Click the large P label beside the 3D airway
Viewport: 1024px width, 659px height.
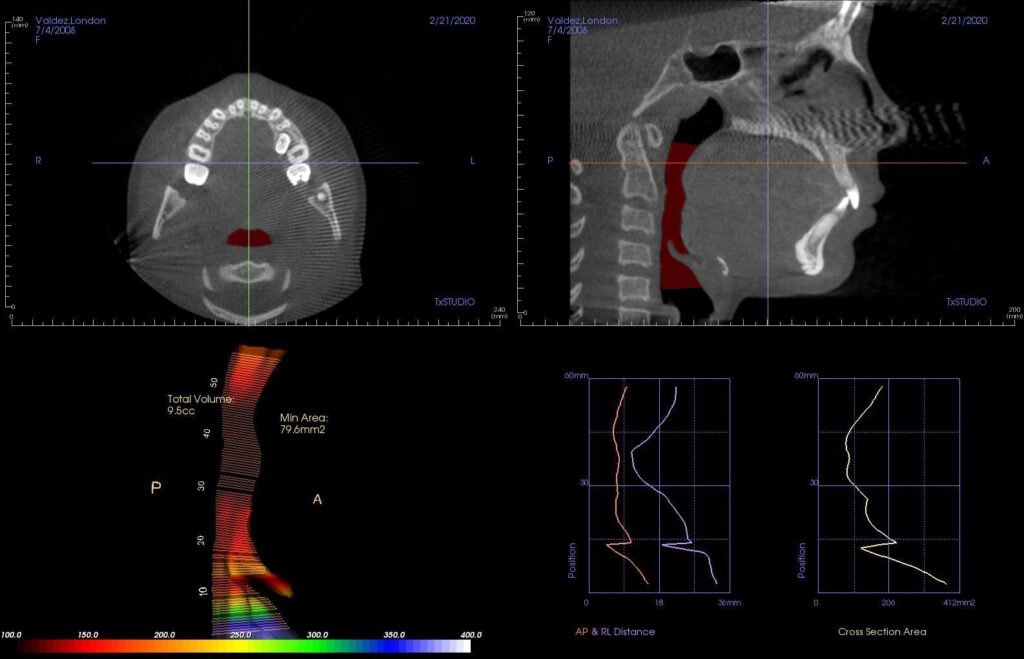coord(156,488)
